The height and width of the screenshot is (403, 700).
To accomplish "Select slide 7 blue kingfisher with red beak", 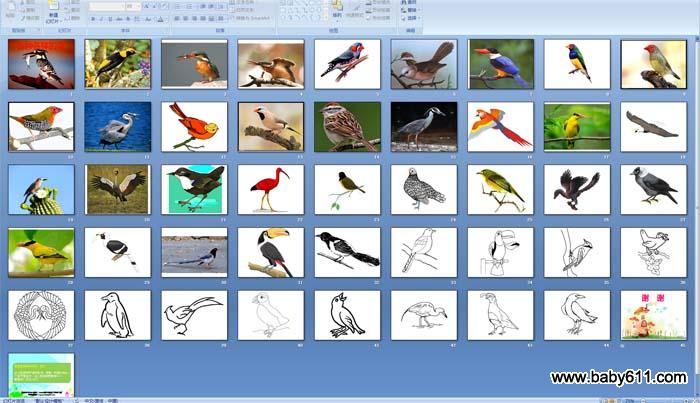I will tap(500, 64).
